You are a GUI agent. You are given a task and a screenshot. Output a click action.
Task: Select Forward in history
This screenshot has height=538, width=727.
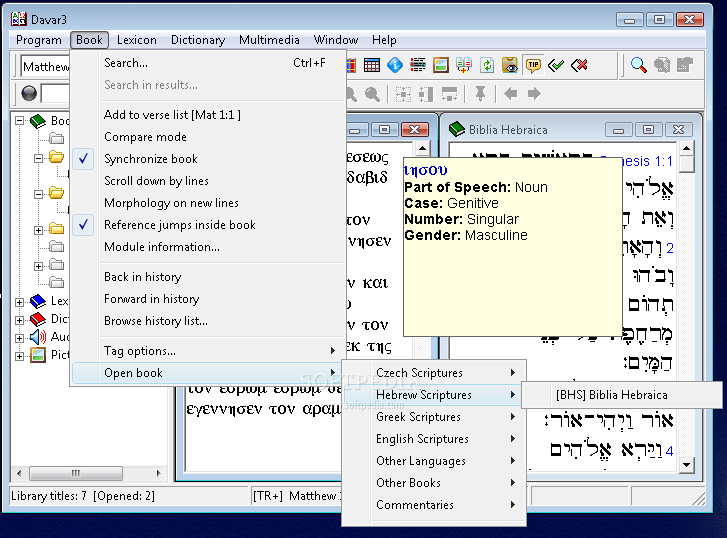pos(209,299)
